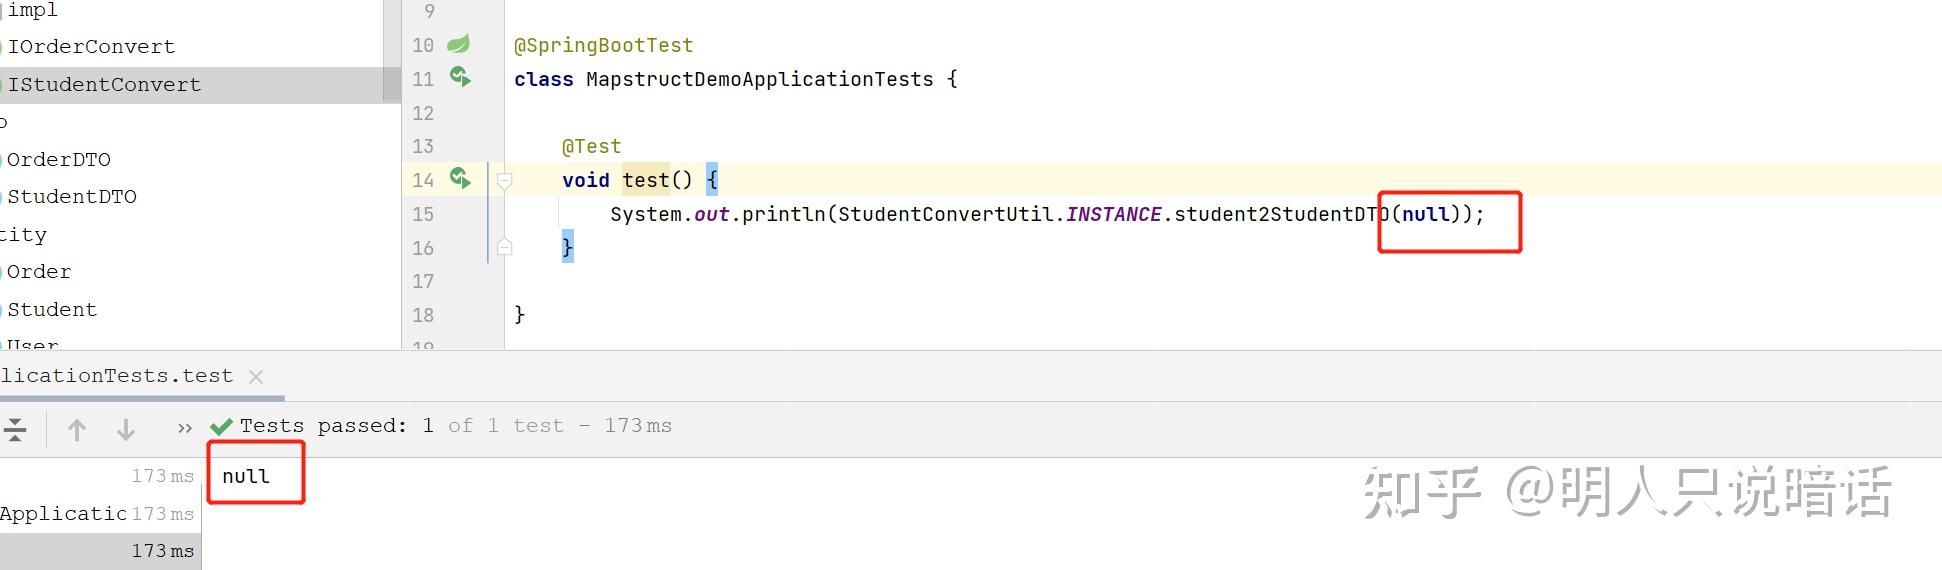Image resolution: width=1942 pixels, height=570 pixels.
Task: Close the ApplicationTests.test run tab
Action: pyautogui.click(x=256, y=377)
